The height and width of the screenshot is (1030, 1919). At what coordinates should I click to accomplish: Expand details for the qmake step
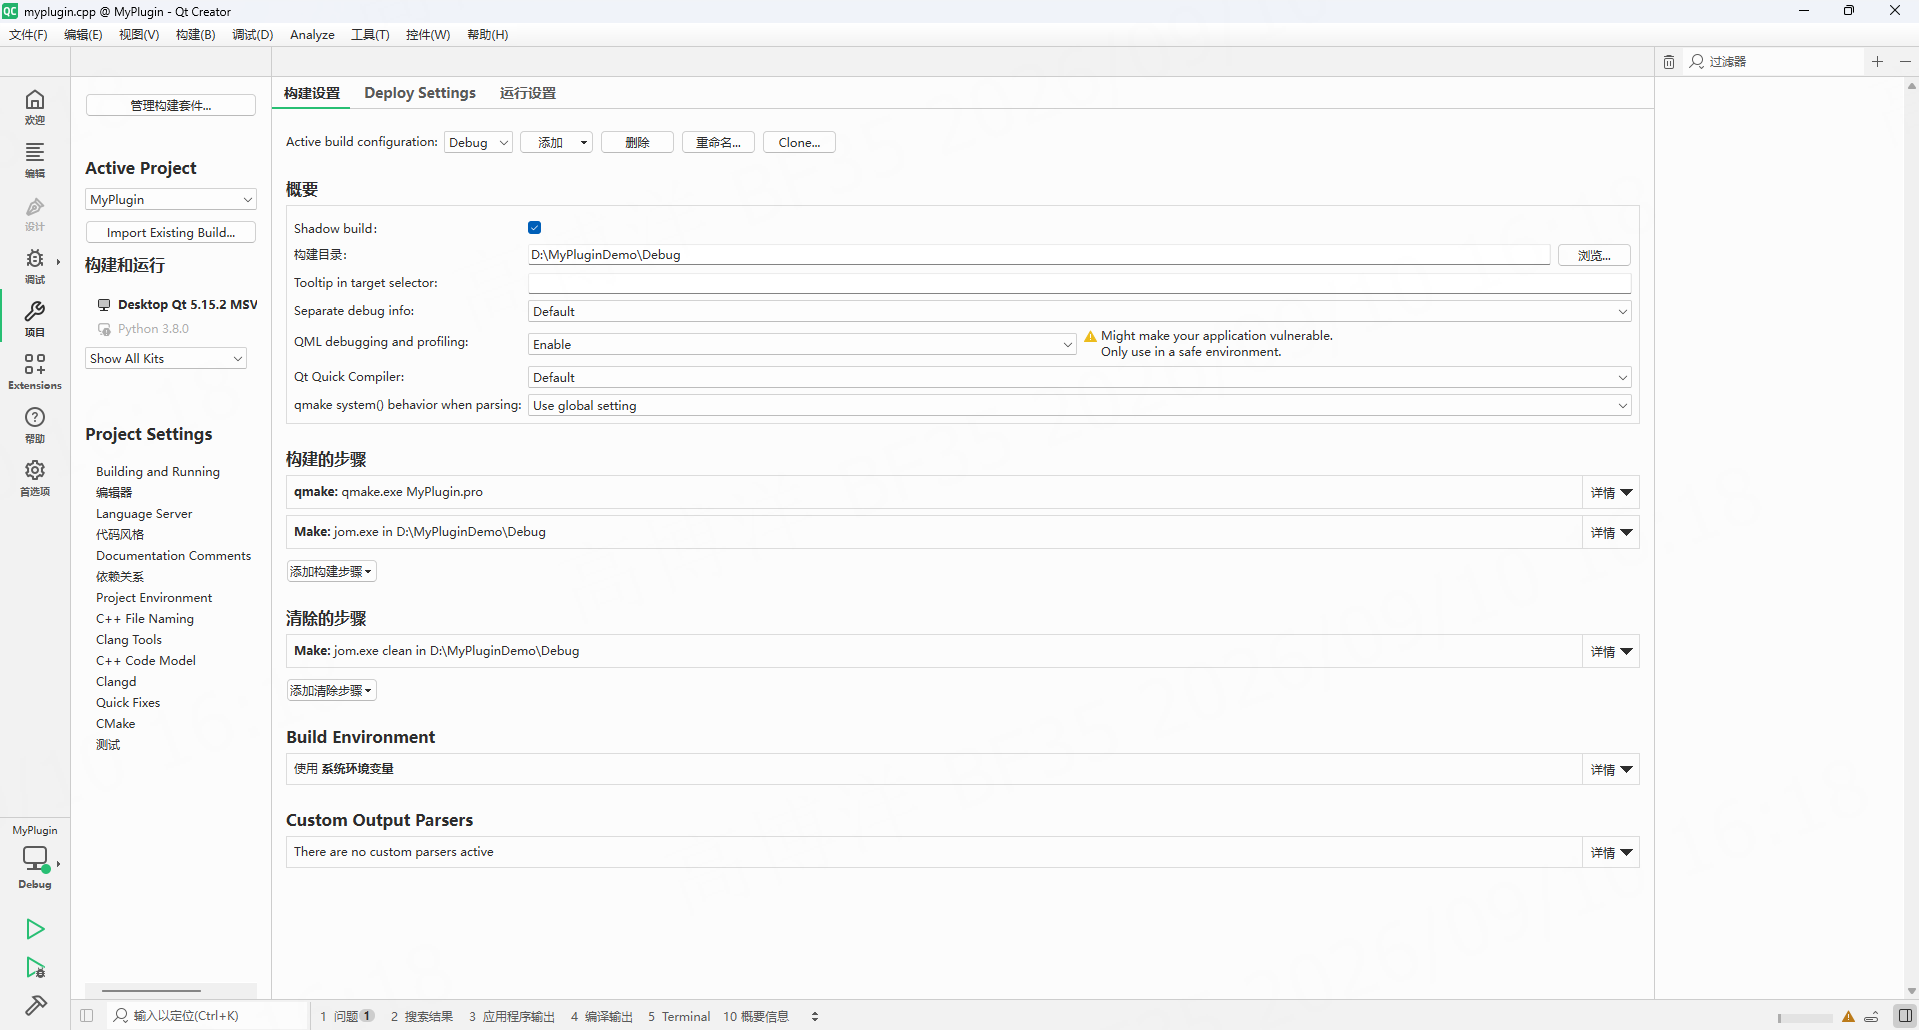pyautogui.click(x=1611, y=492)
